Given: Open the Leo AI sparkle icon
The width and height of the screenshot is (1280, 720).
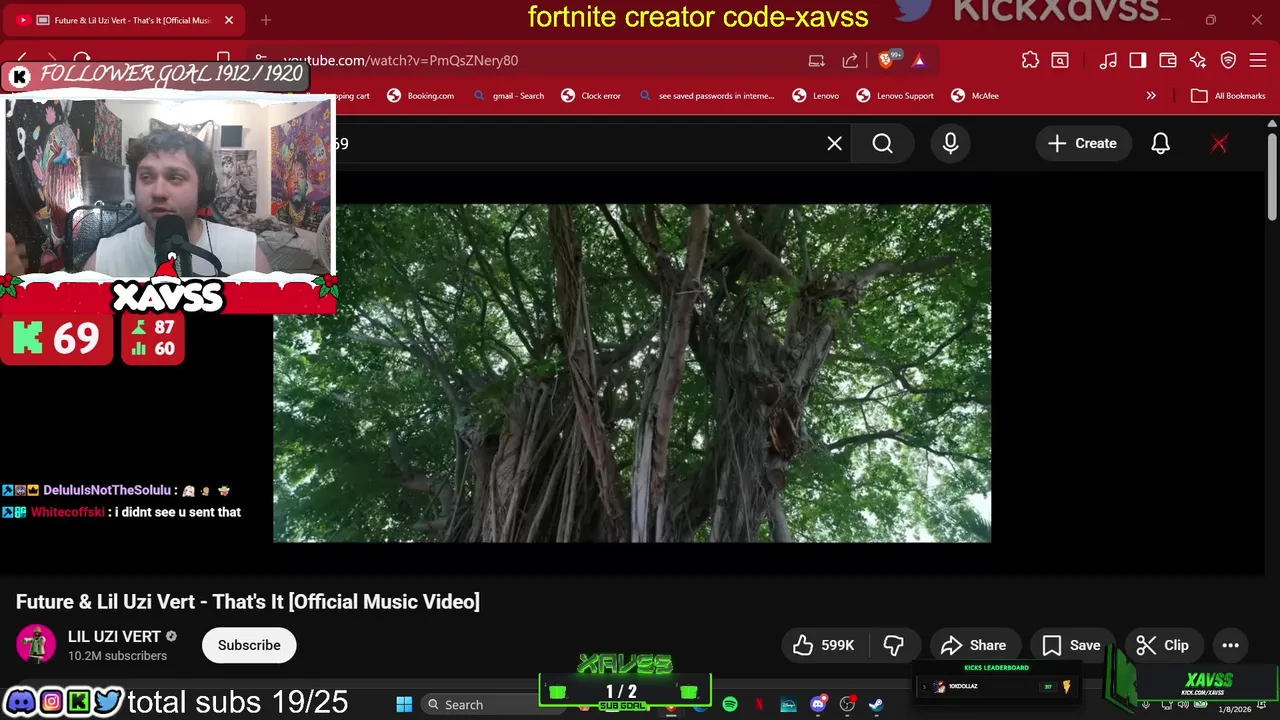Looking at the screenshot, I should pyautogui.click(x=1198, y=60).
